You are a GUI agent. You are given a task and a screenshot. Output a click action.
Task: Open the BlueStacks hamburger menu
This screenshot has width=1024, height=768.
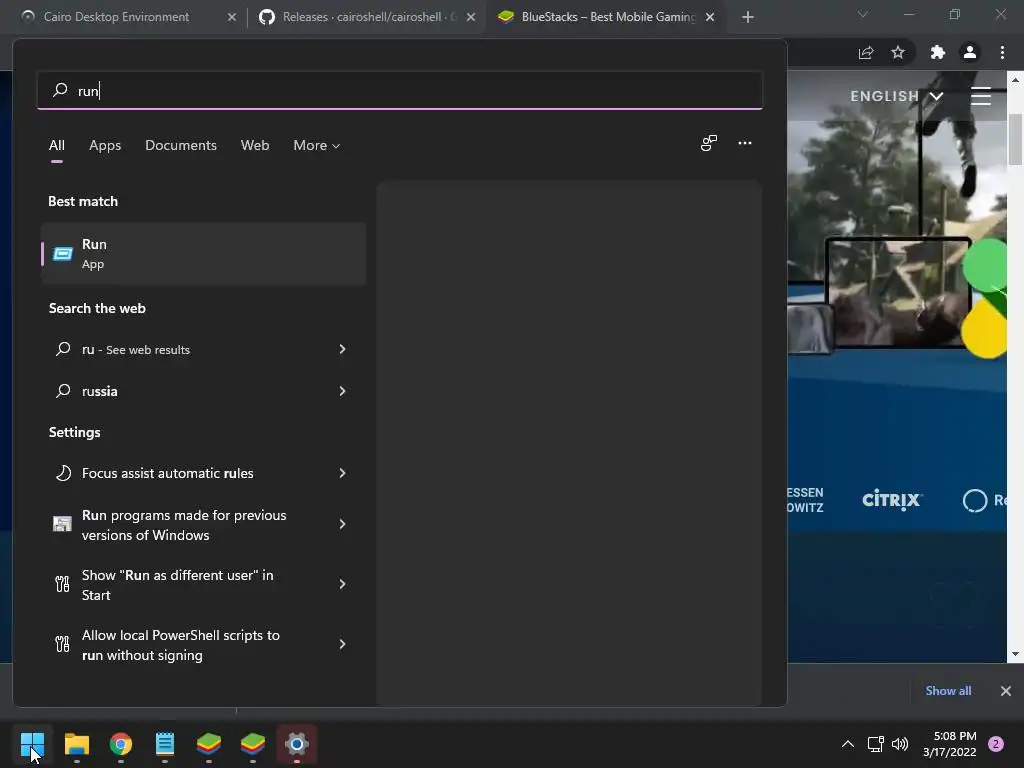(x=981, y=96)
